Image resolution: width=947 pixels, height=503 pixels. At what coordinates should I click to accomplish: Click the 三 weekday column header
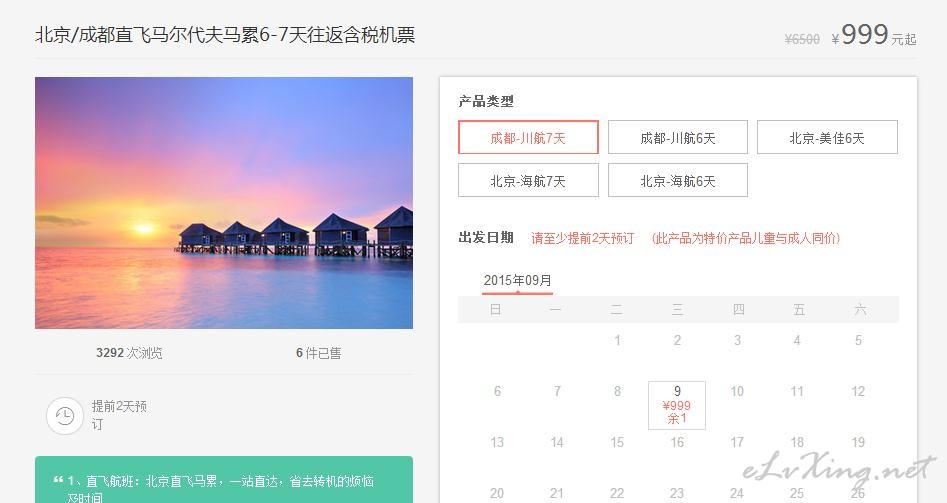click(x=677, y=310)
